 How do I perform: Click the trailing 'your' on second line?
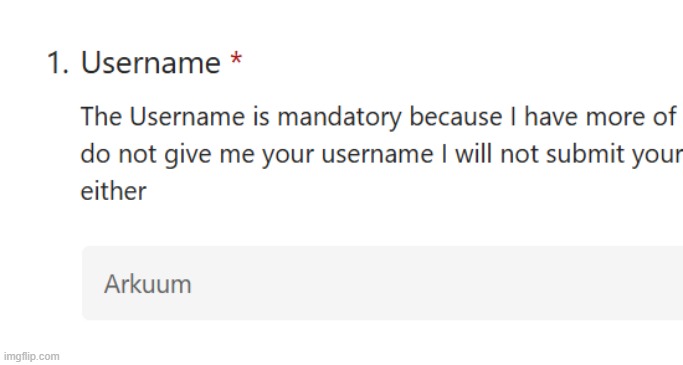tap(657, 156)
